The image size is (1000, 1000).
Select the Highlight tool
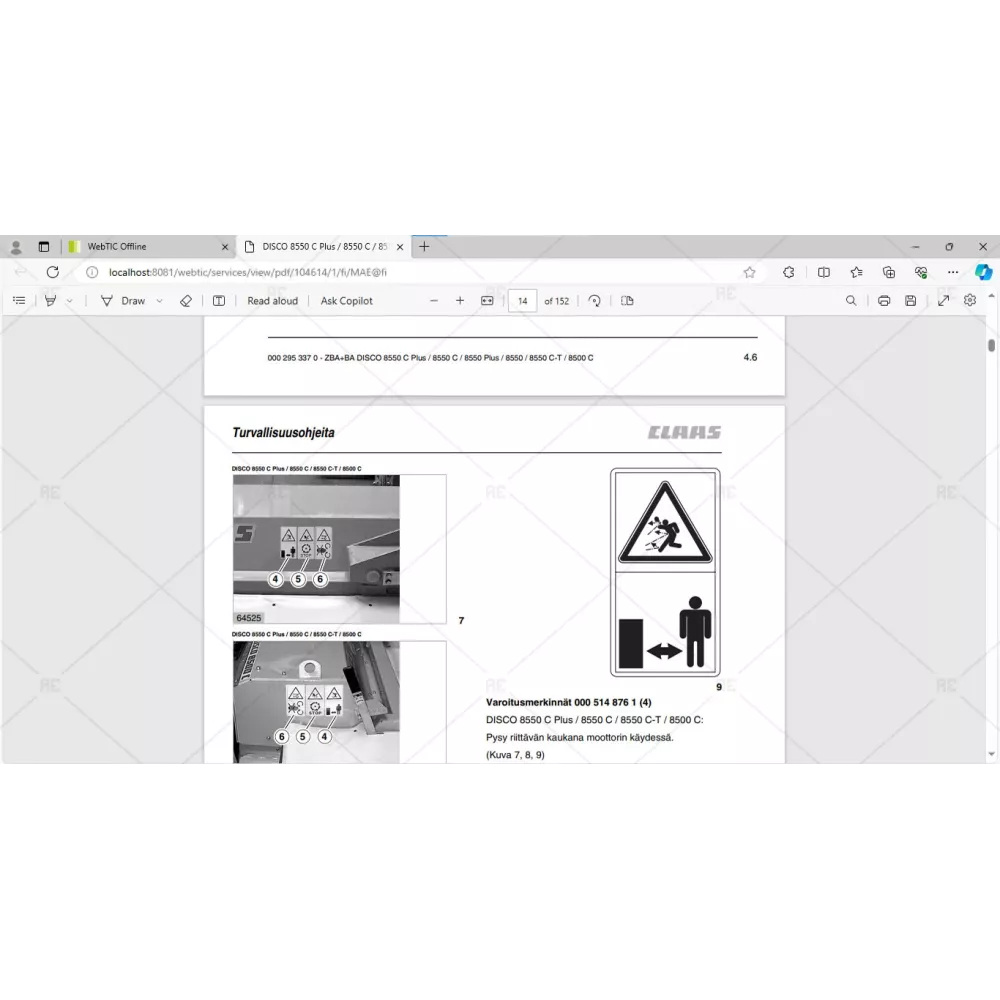pos(50,300)
